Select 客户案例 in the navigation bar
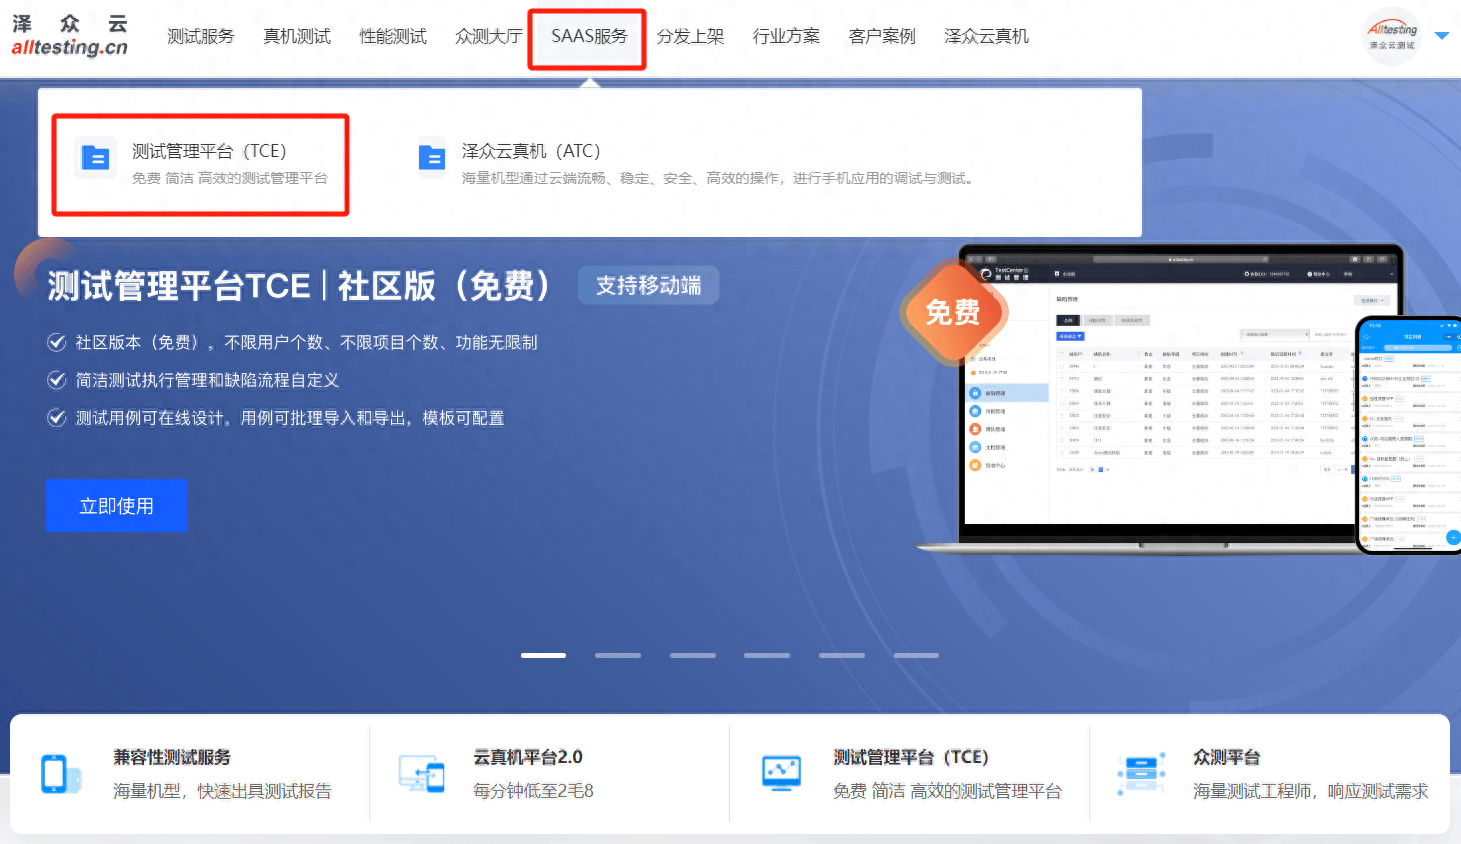Viewport: 1461px width, 844px height. pos(881,35)
